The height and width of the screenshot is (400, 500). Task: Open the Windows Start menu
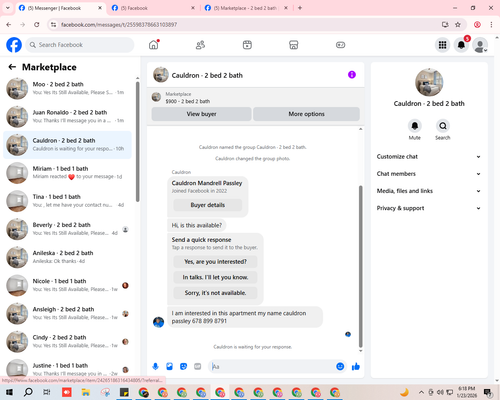[9, 392]
